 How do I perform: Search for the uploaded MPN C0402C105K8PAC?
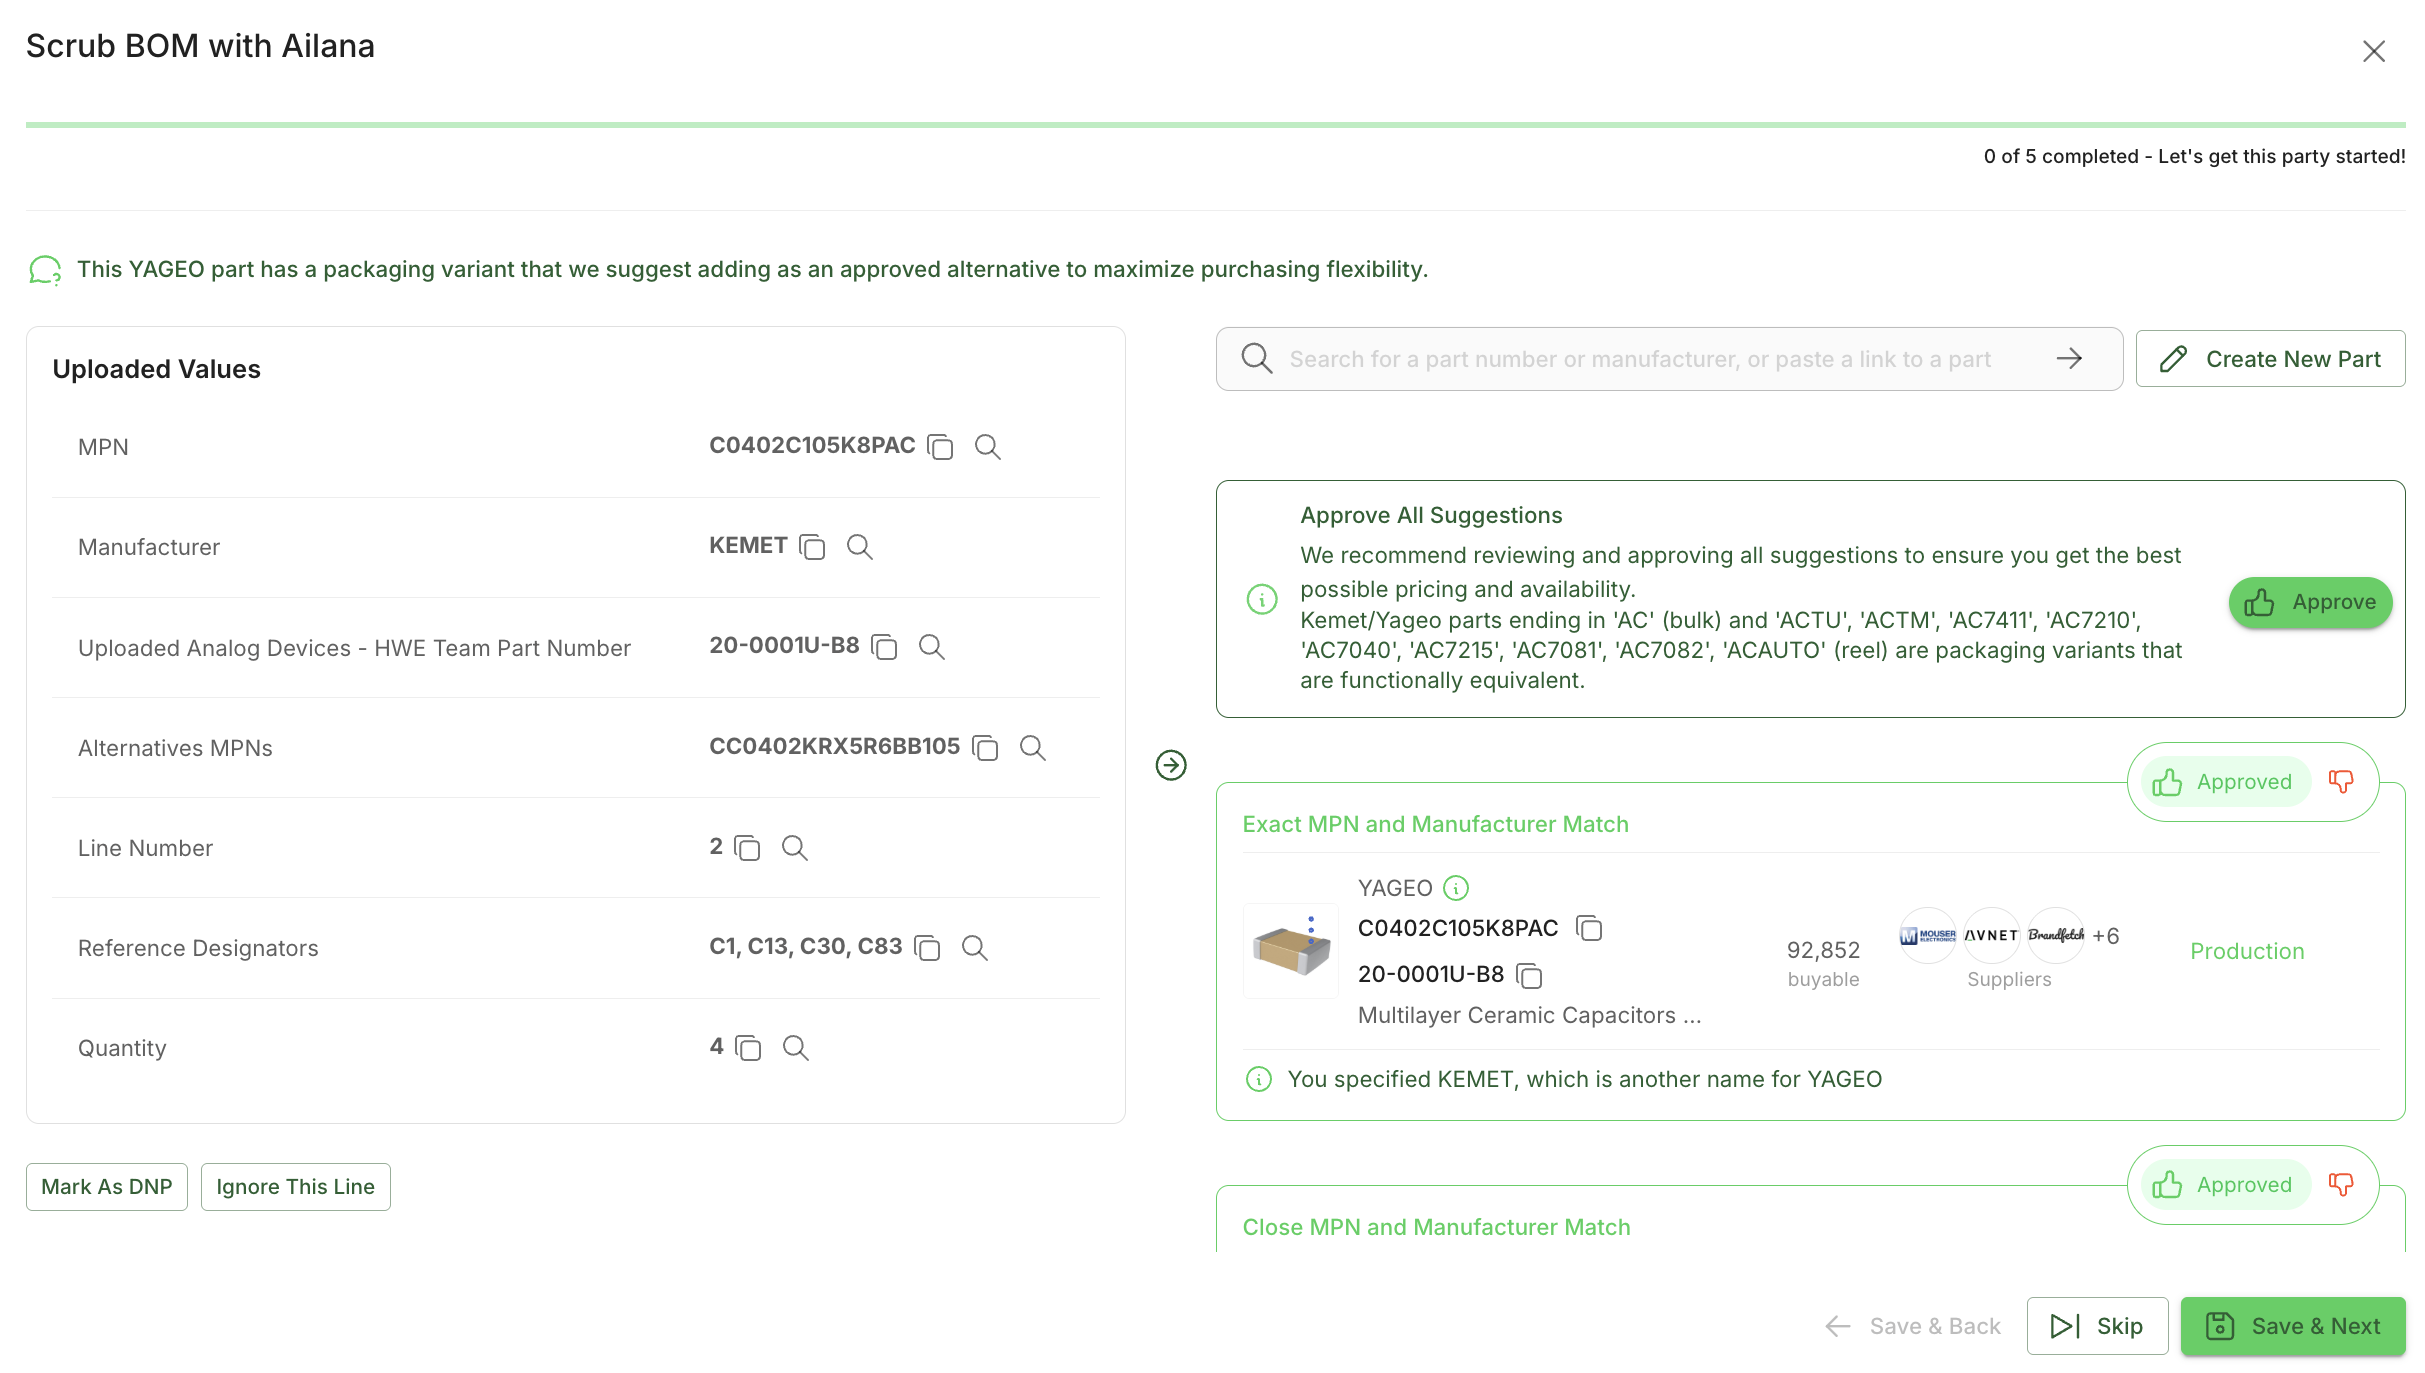988,447
